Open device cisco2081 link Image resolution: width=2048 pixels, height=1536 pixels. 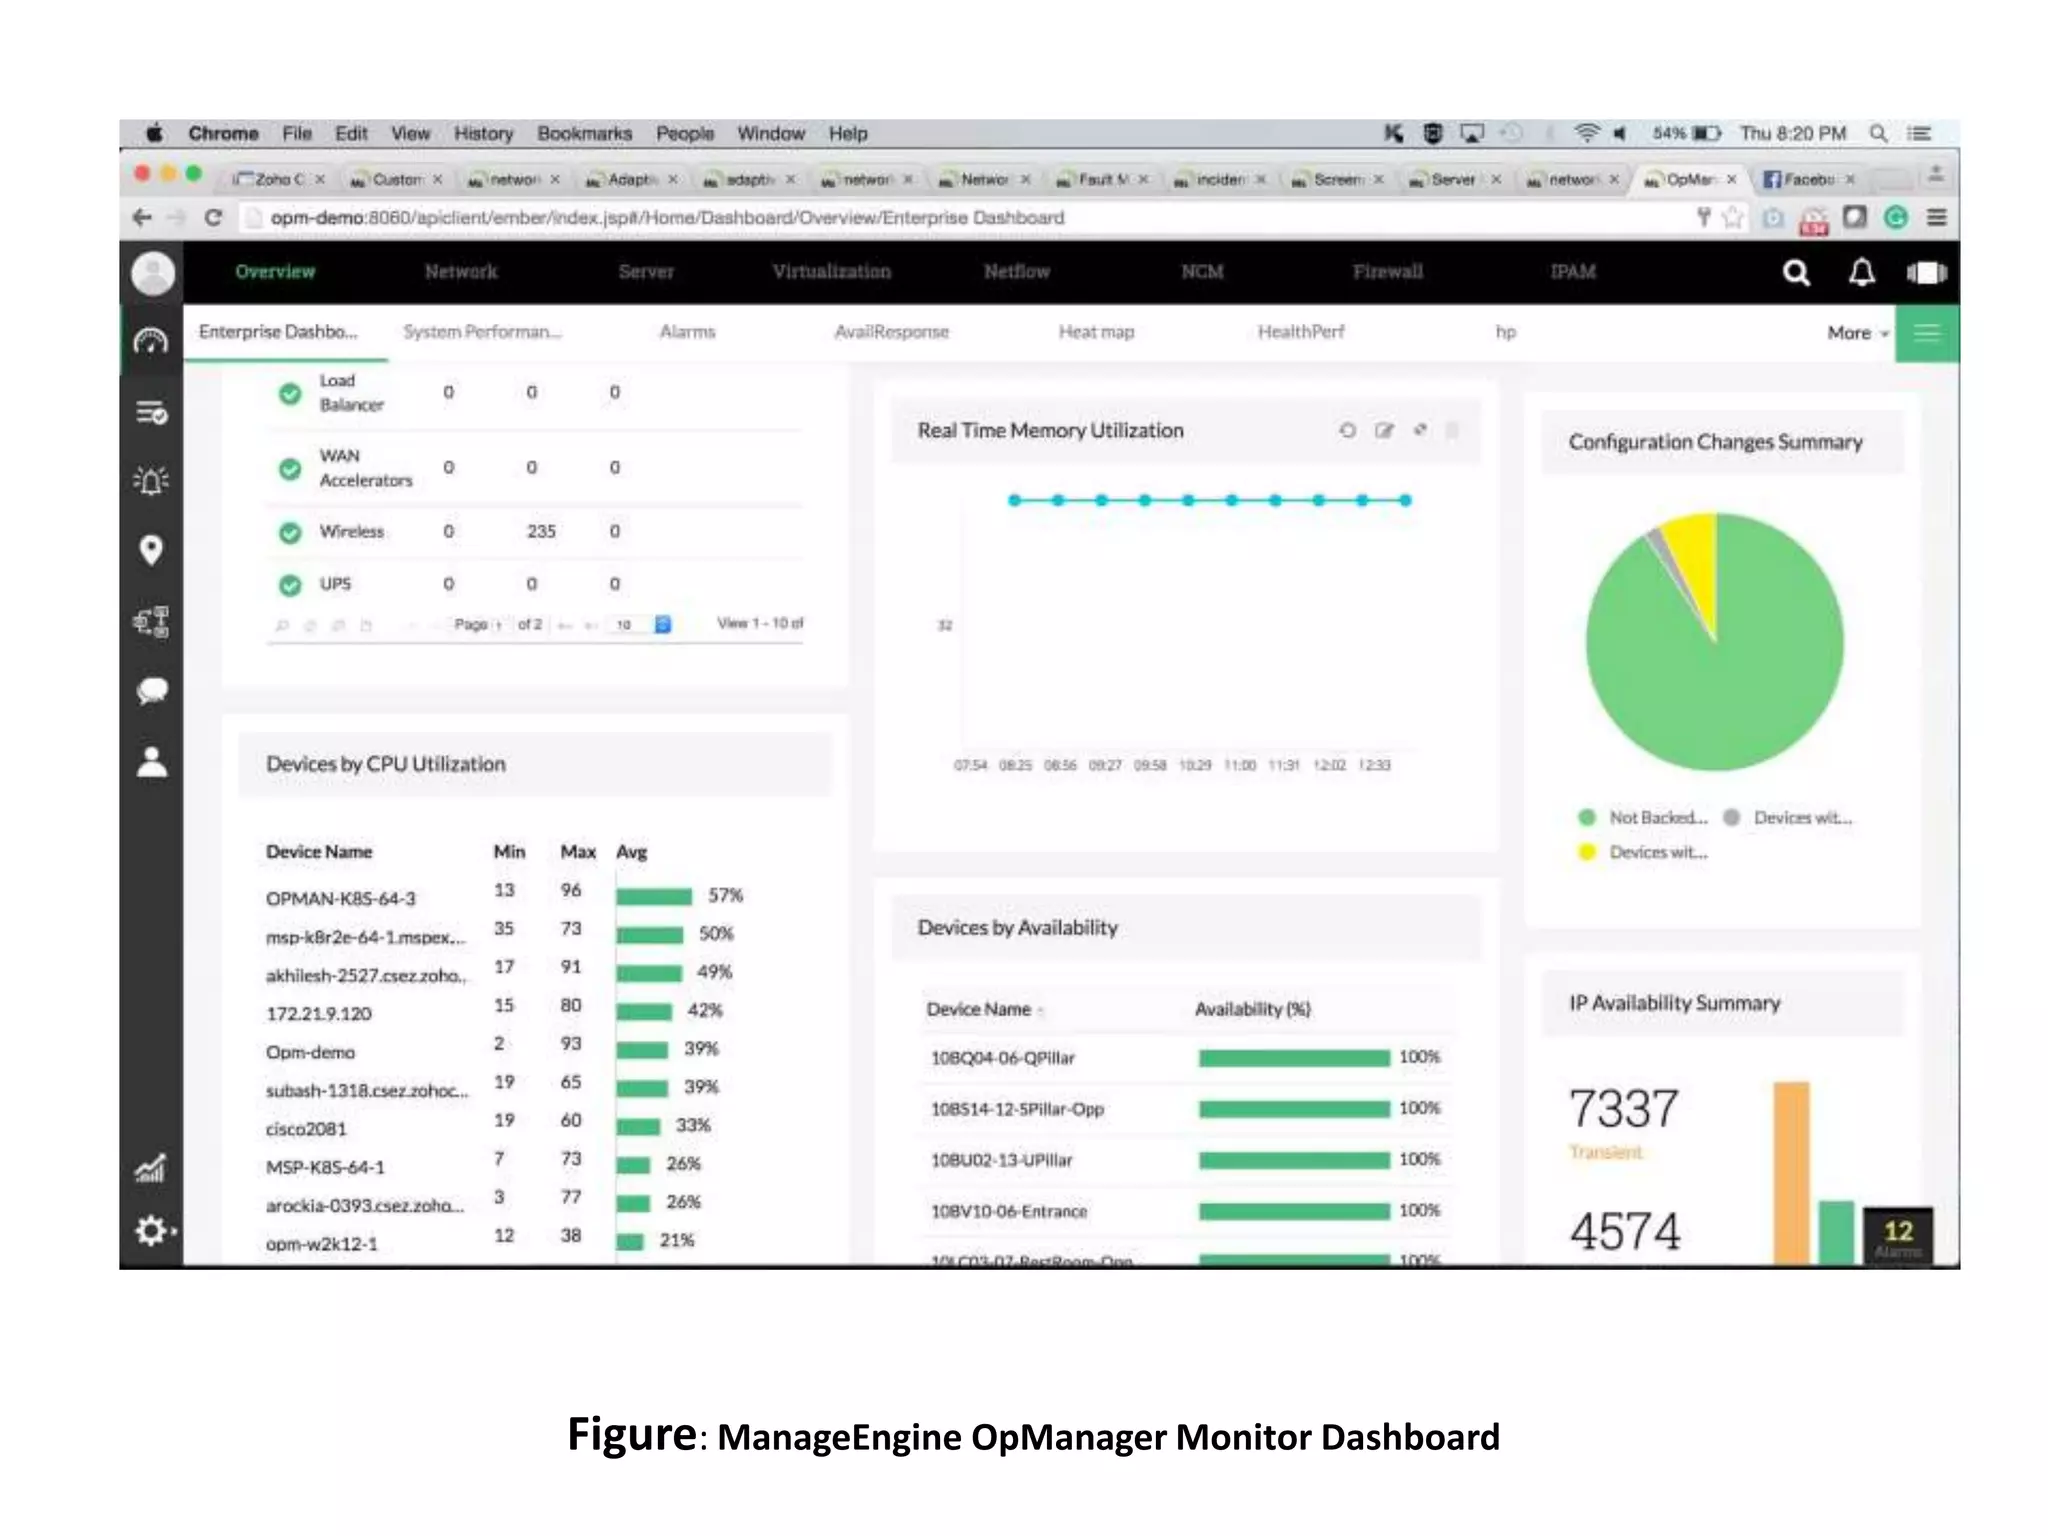pyautogui.click(x=306, y=1129)
